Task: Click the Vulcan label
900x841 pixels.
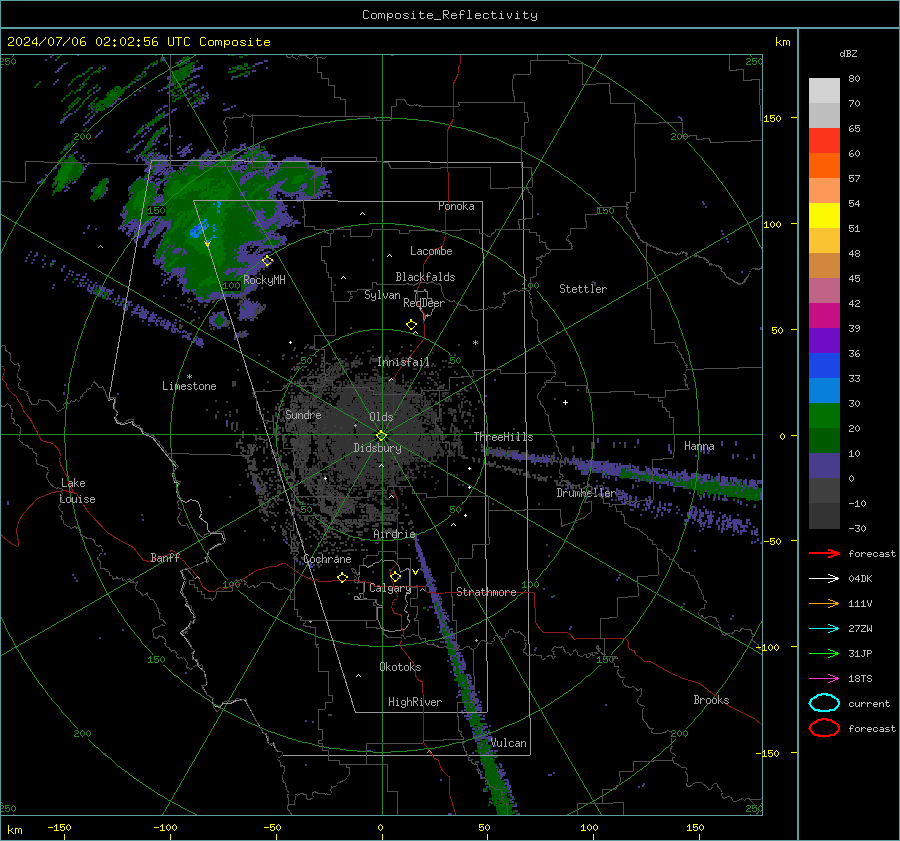Action: (509, 743)
